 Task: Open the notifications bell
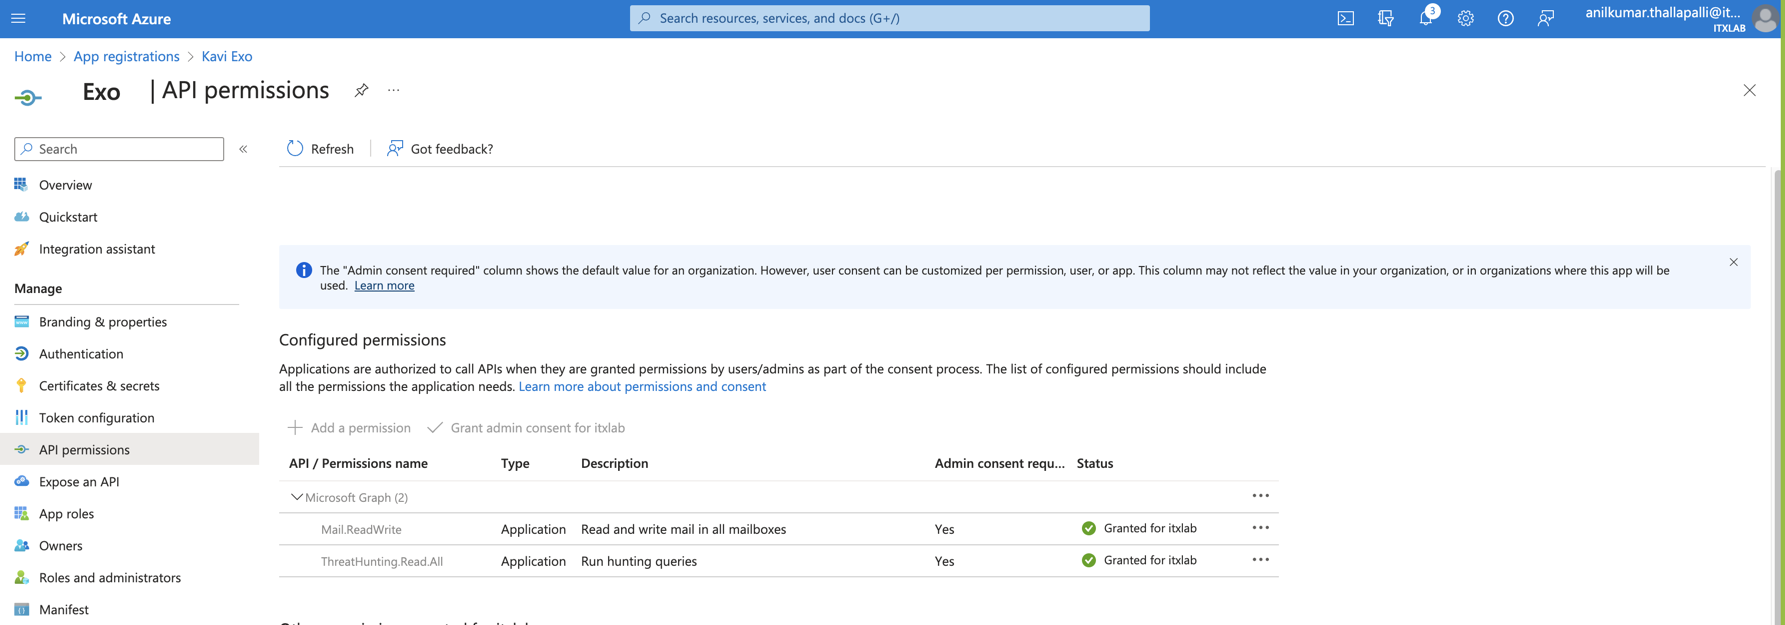1426,18
